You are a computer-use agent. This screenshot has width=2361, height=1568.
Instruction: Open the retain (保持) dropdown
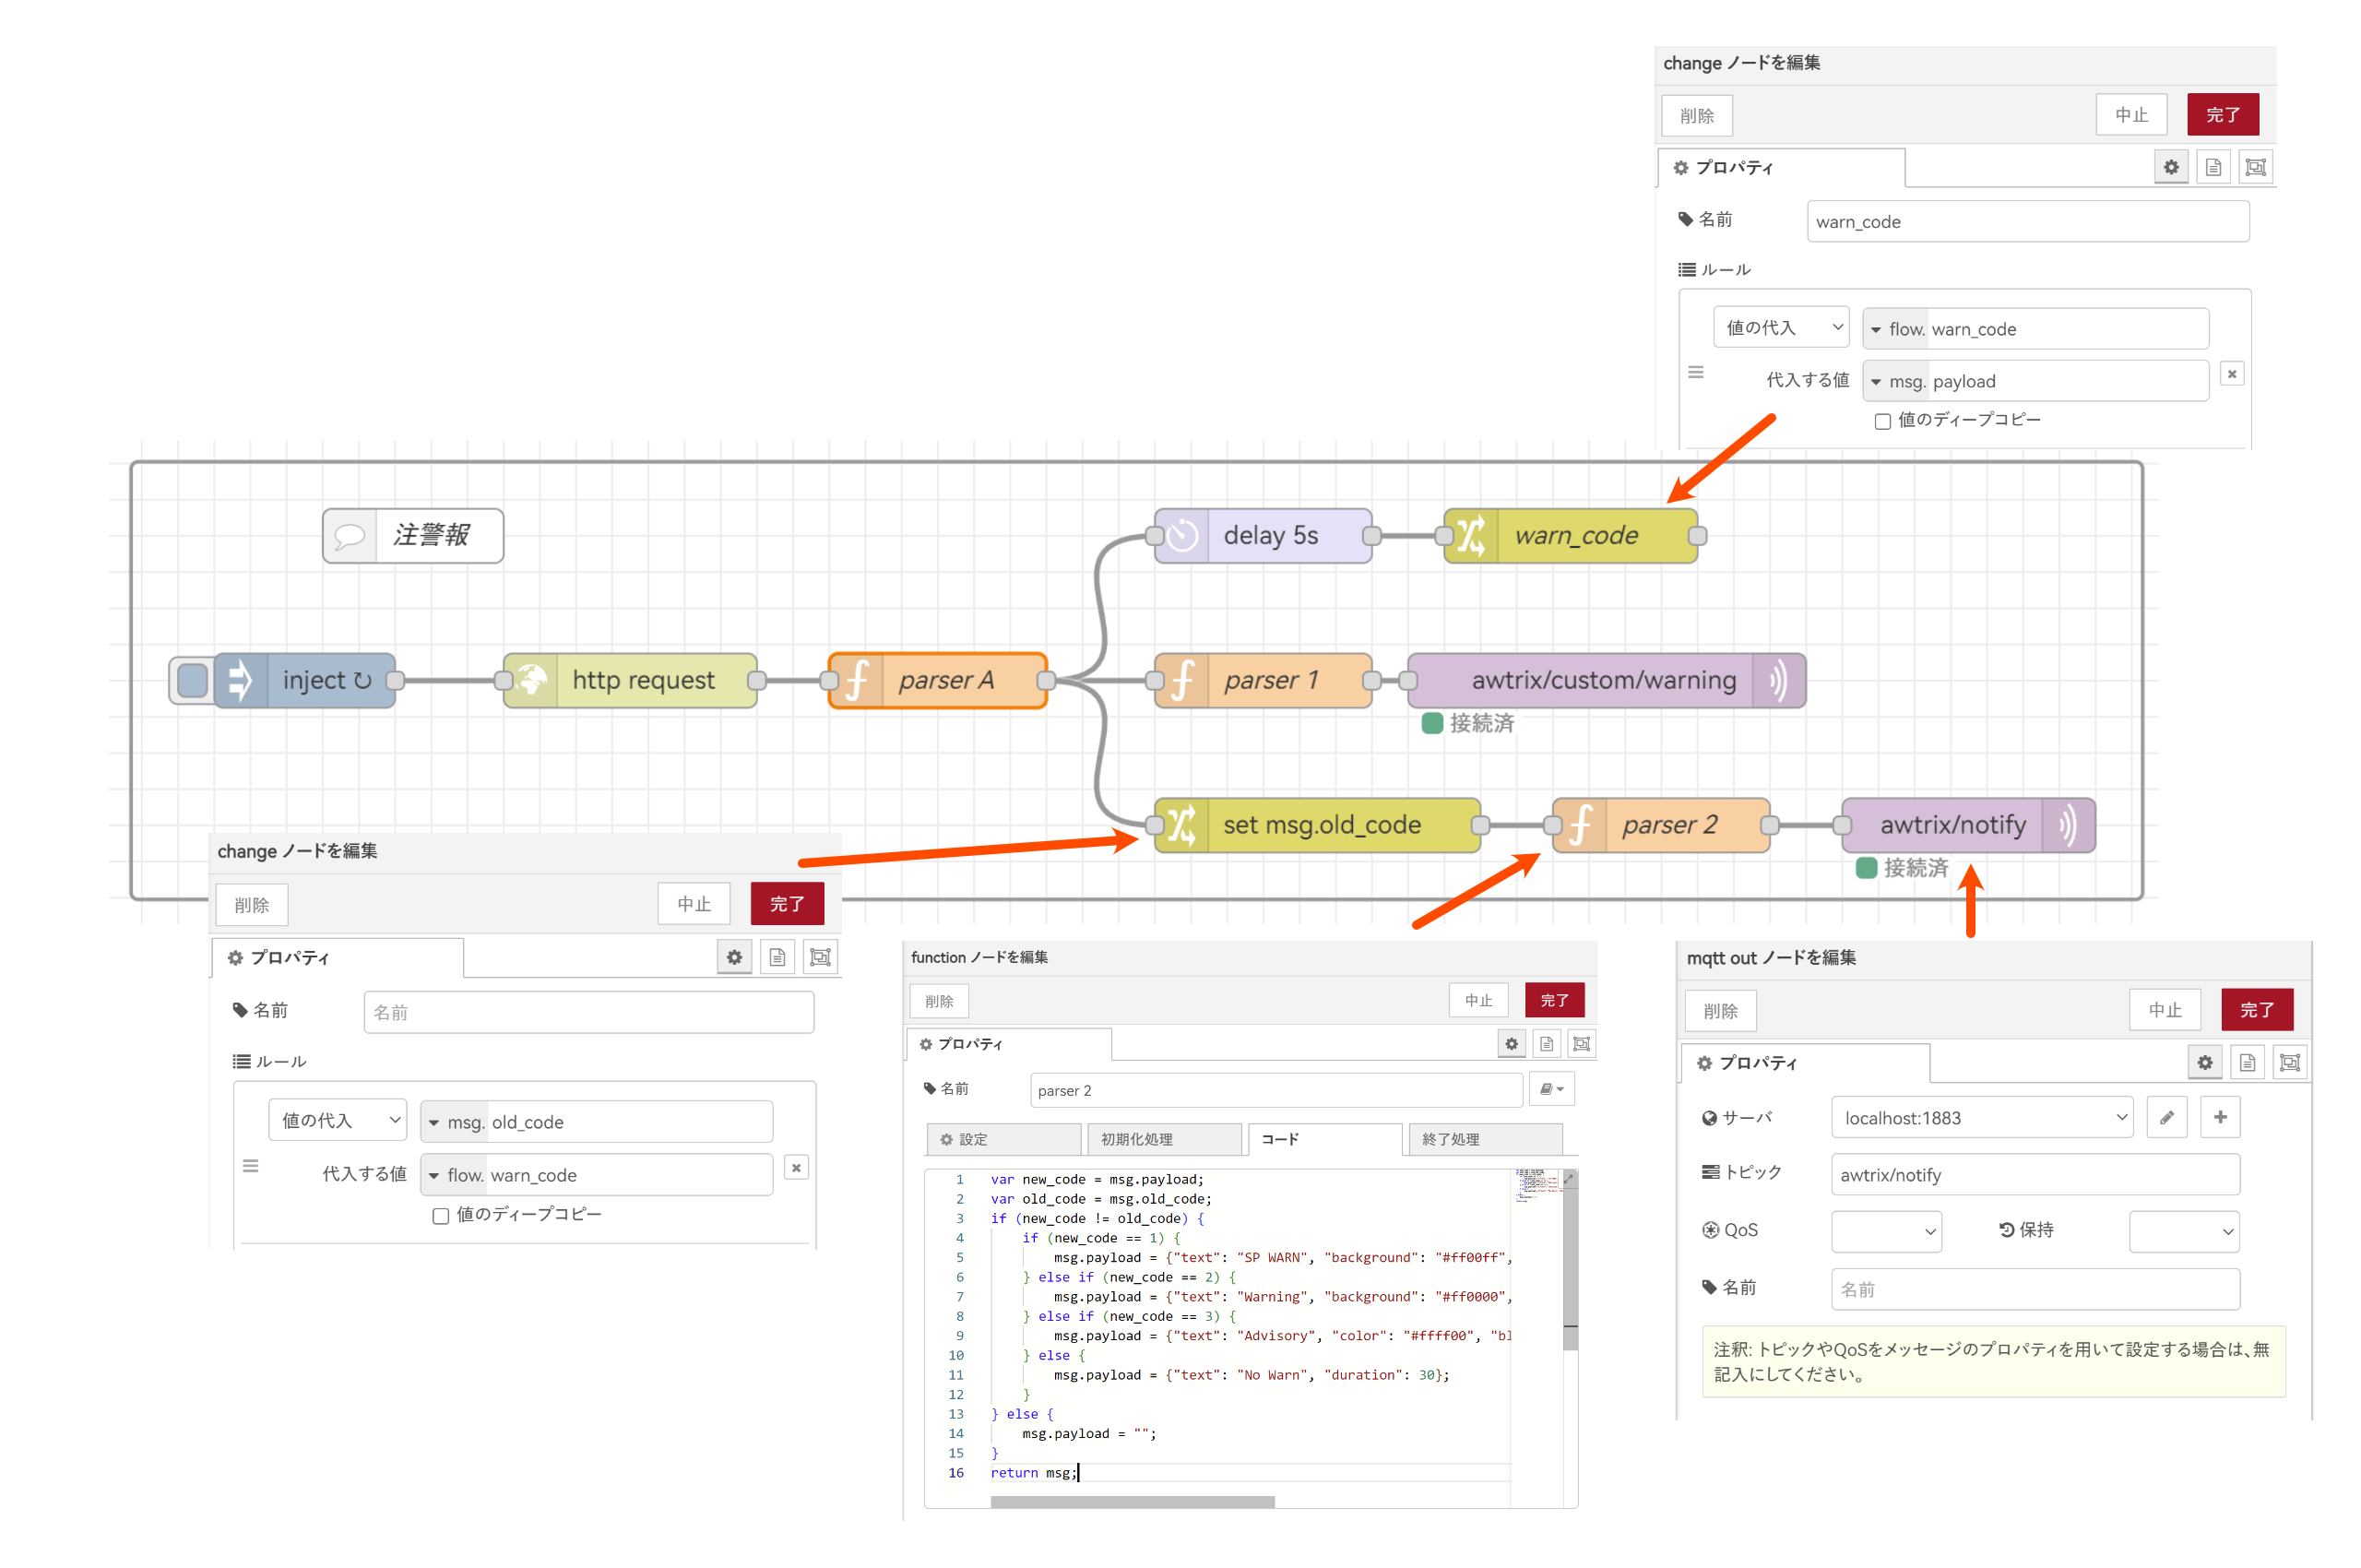point(2183,1231)
